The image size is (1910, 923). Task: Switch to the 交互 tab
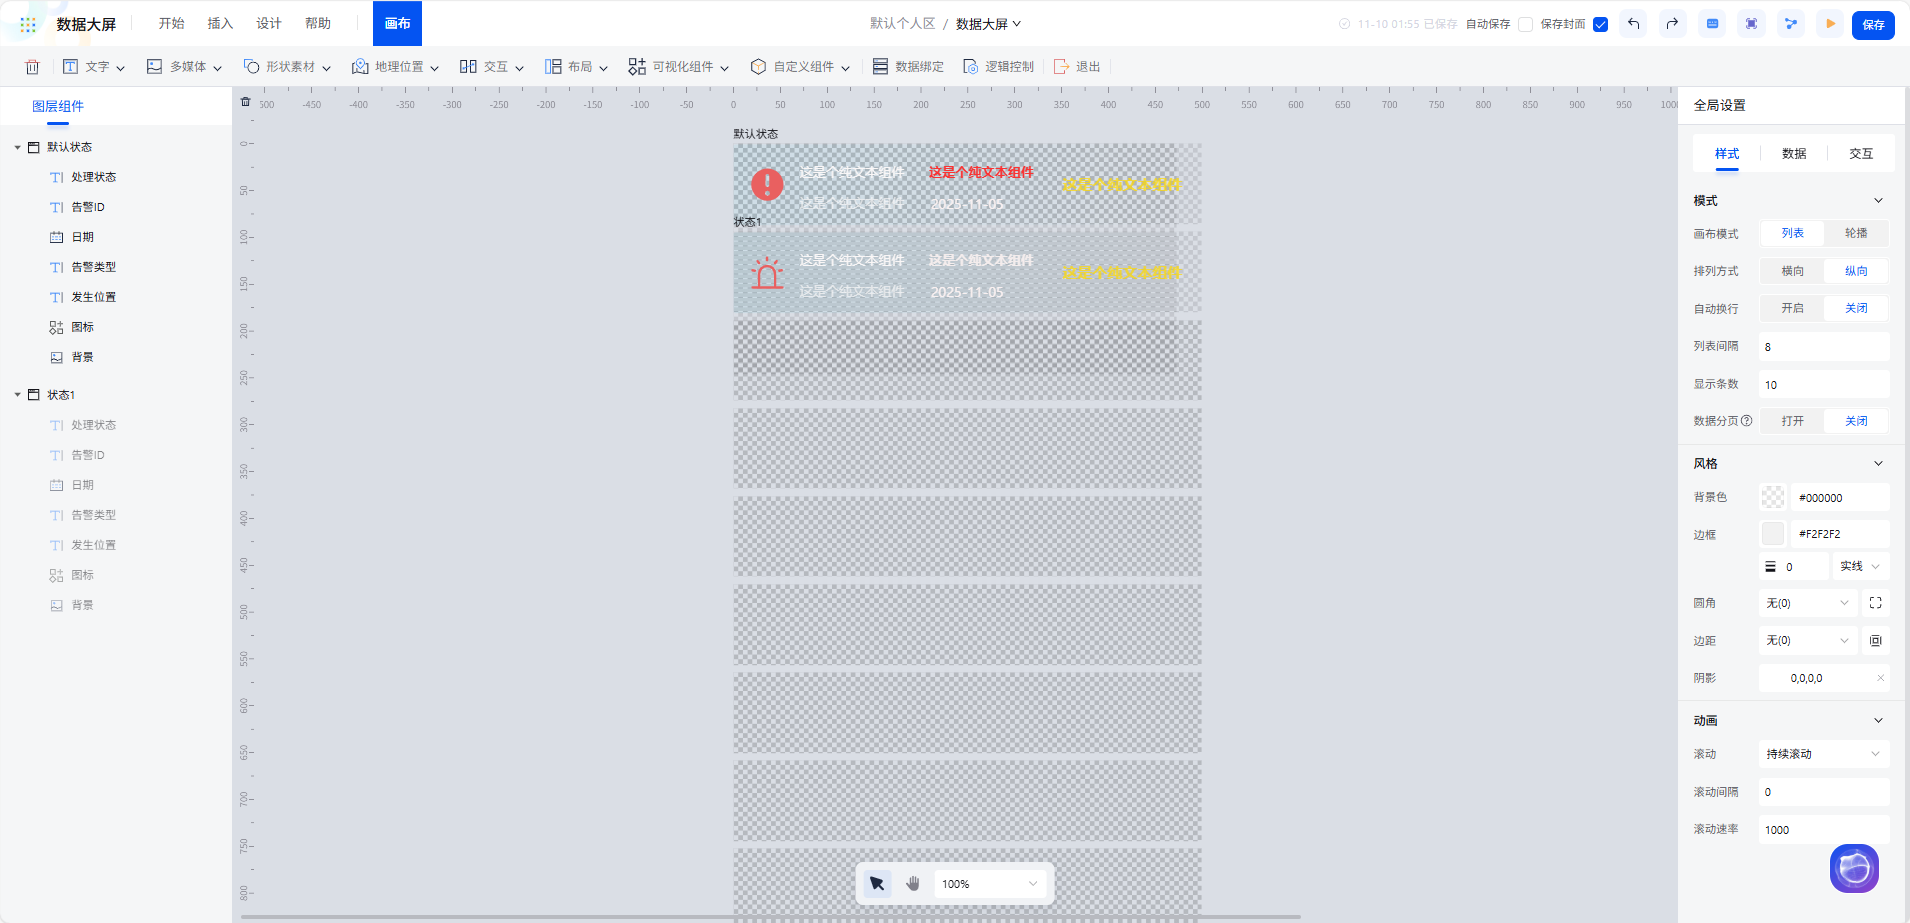(1861, 154)
